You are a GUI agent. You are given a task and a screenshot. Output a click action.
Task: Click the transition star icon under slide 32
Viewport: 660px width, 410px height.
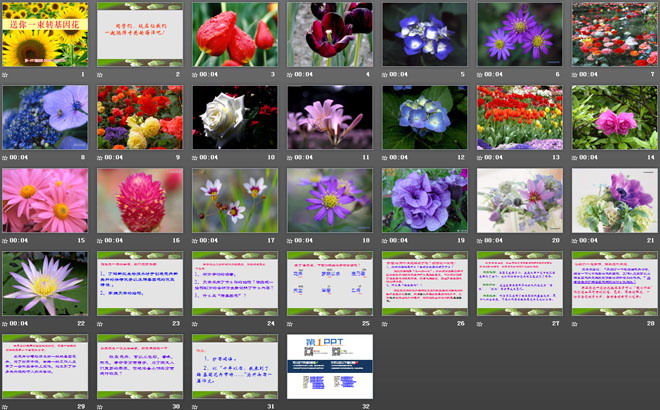pos(291,407)
